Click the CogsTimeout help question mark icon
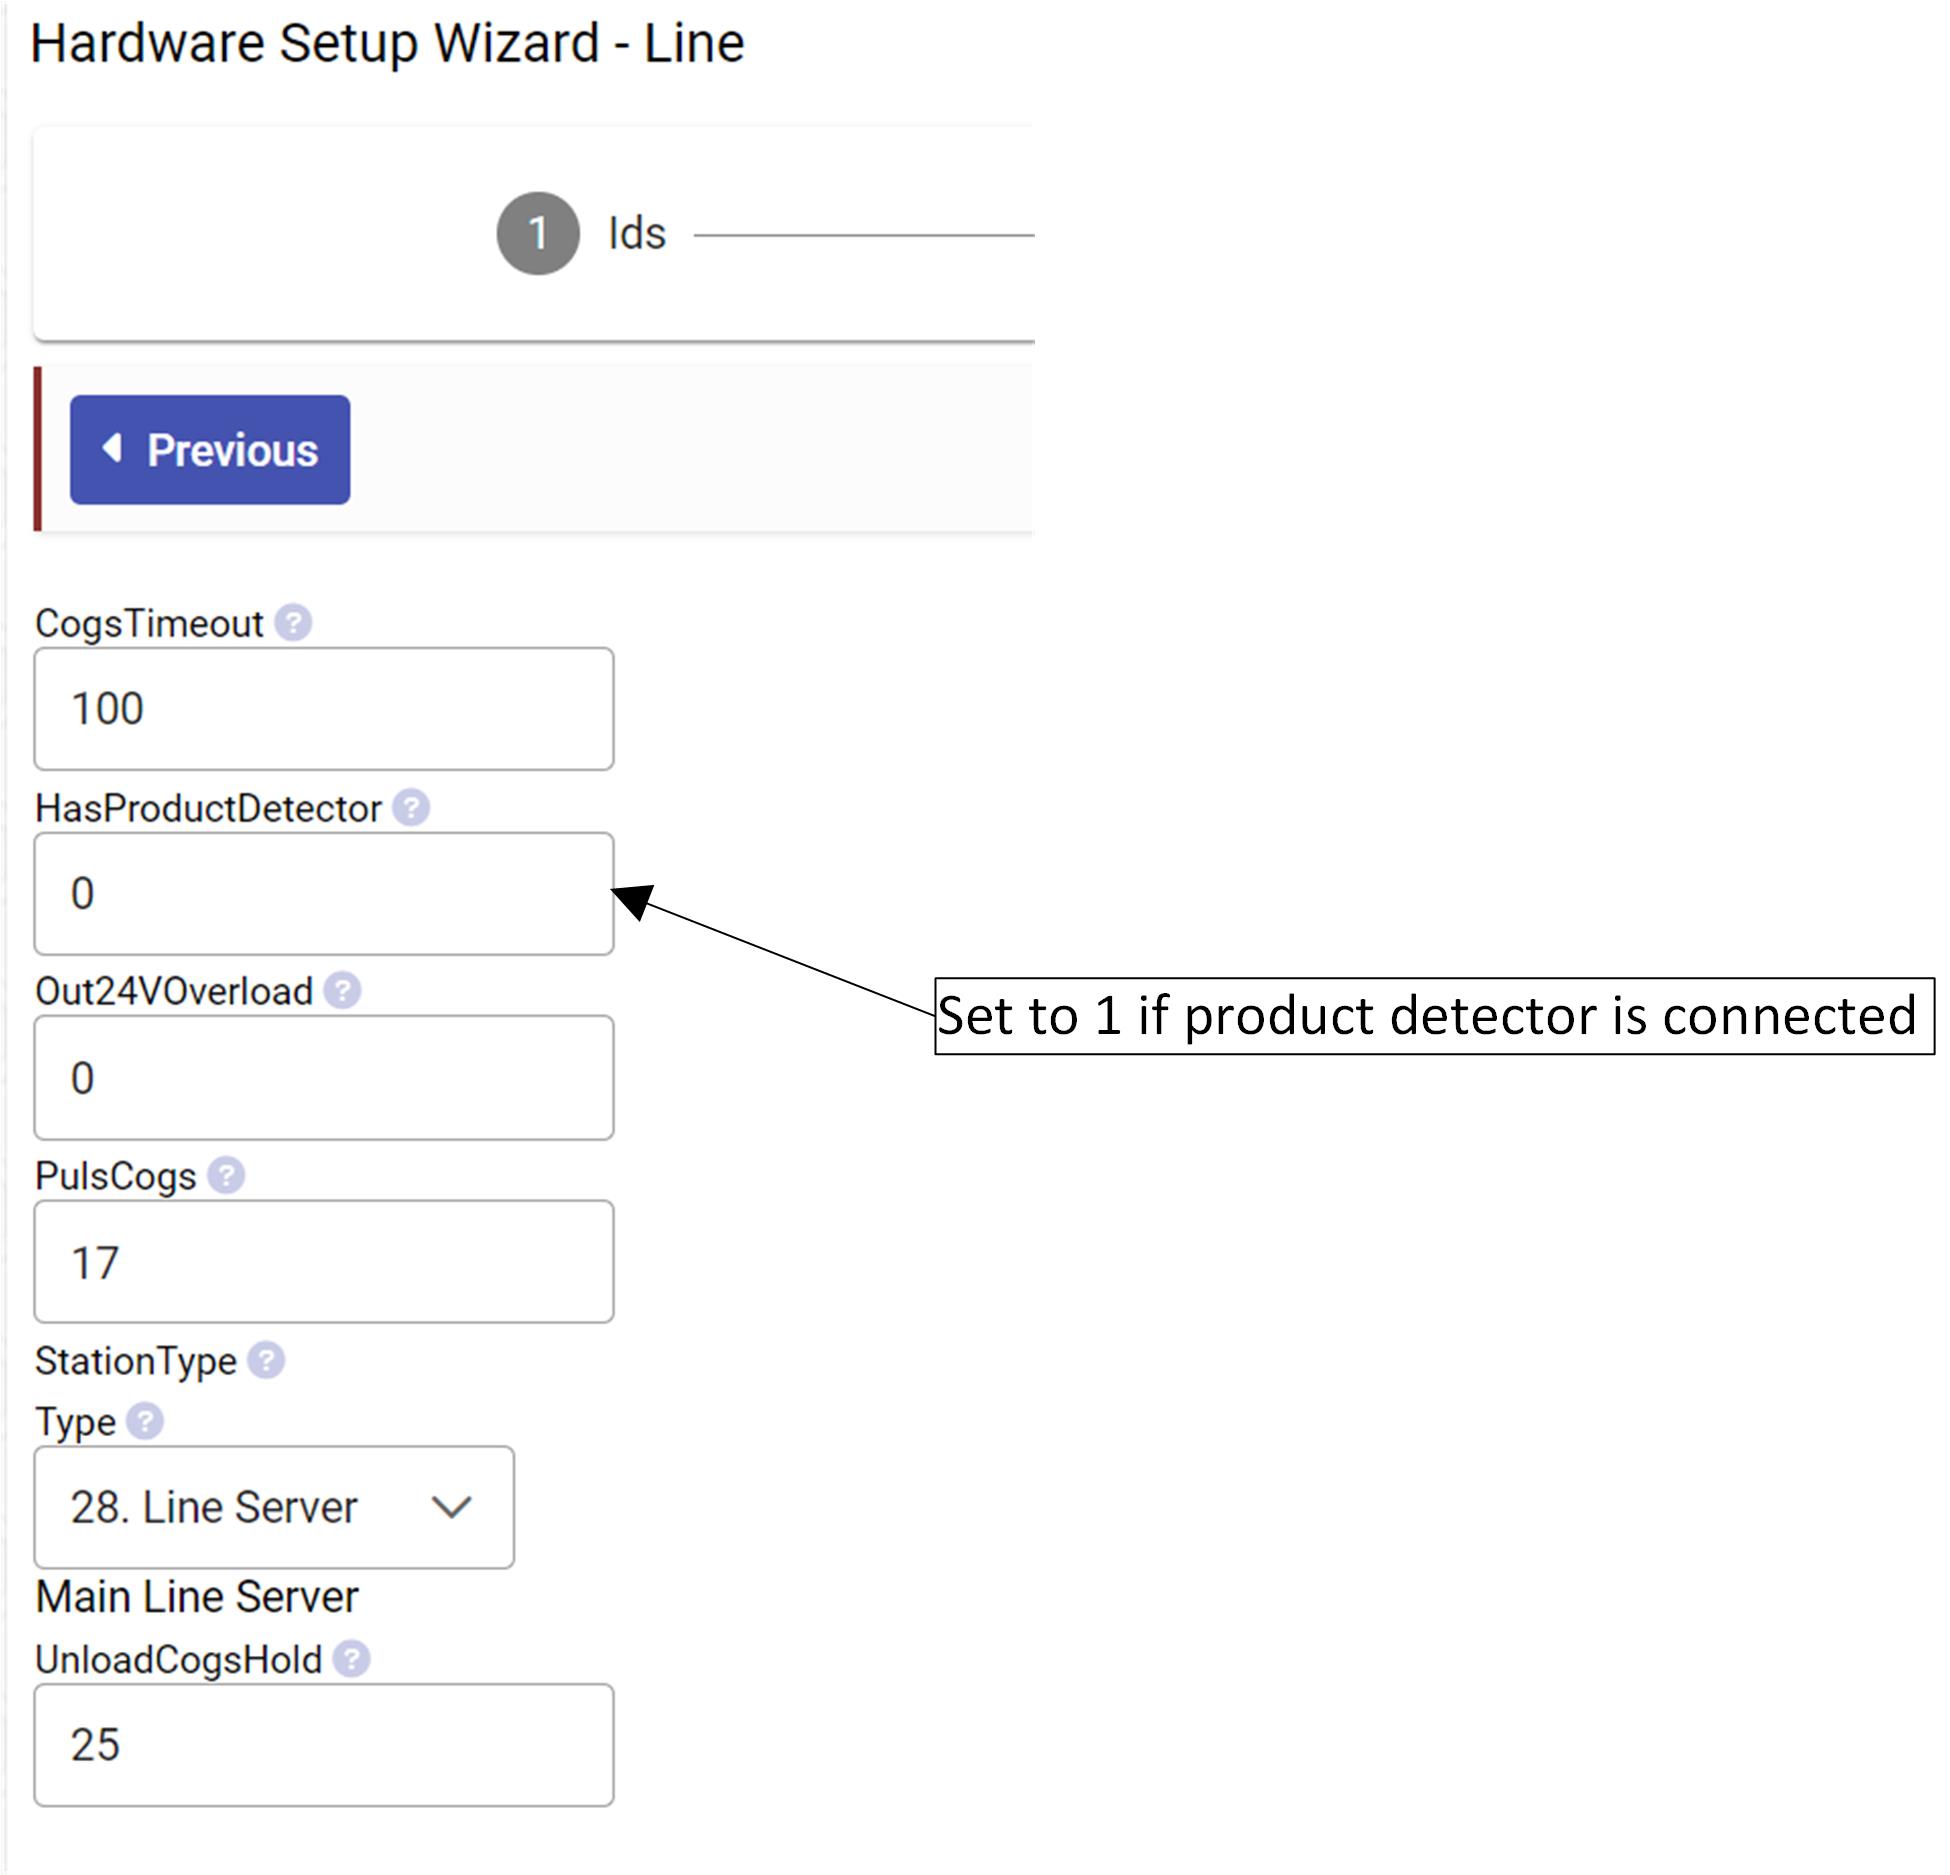The image size is (1950, 1875). (293, 623)
